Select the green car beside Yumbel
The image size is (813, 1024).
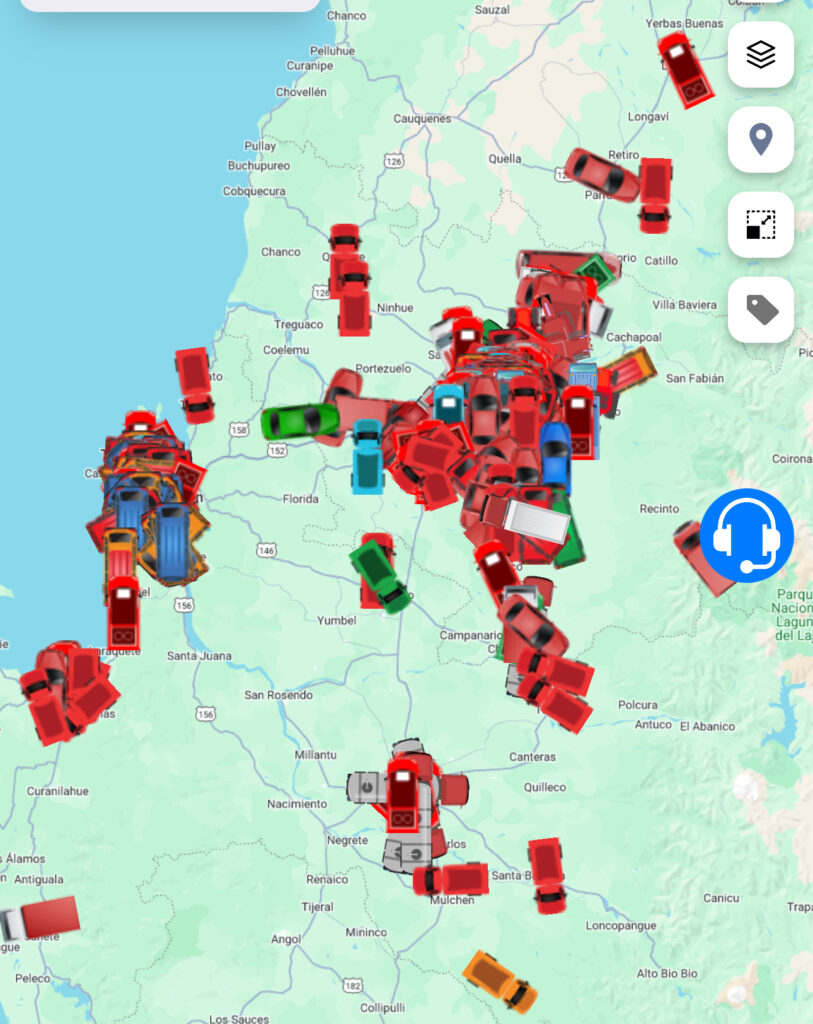tap(380, 575)
